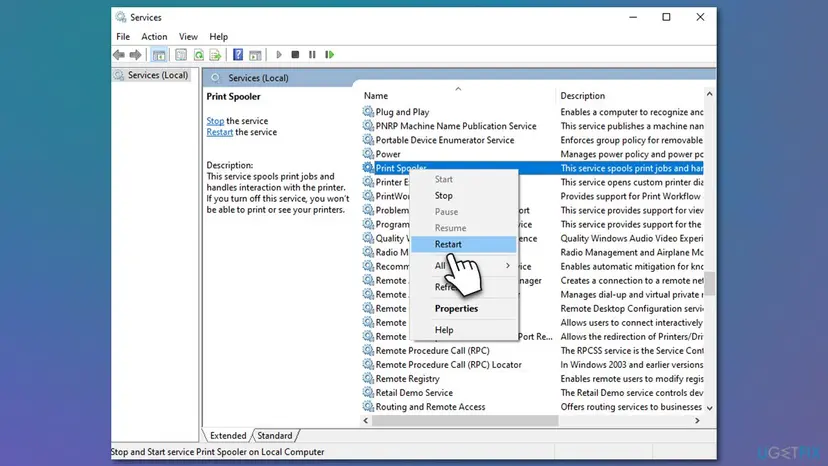828x466 pixels.
Task: Click the Export List toolbar icon
Action: click(x=215, y=54)
